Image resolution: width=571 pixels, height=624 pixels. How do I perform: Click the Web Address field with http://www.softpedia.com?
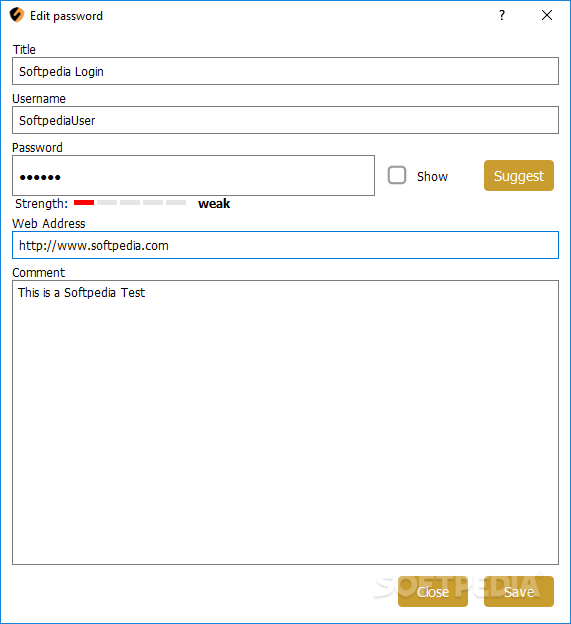(x=285, y=245)
